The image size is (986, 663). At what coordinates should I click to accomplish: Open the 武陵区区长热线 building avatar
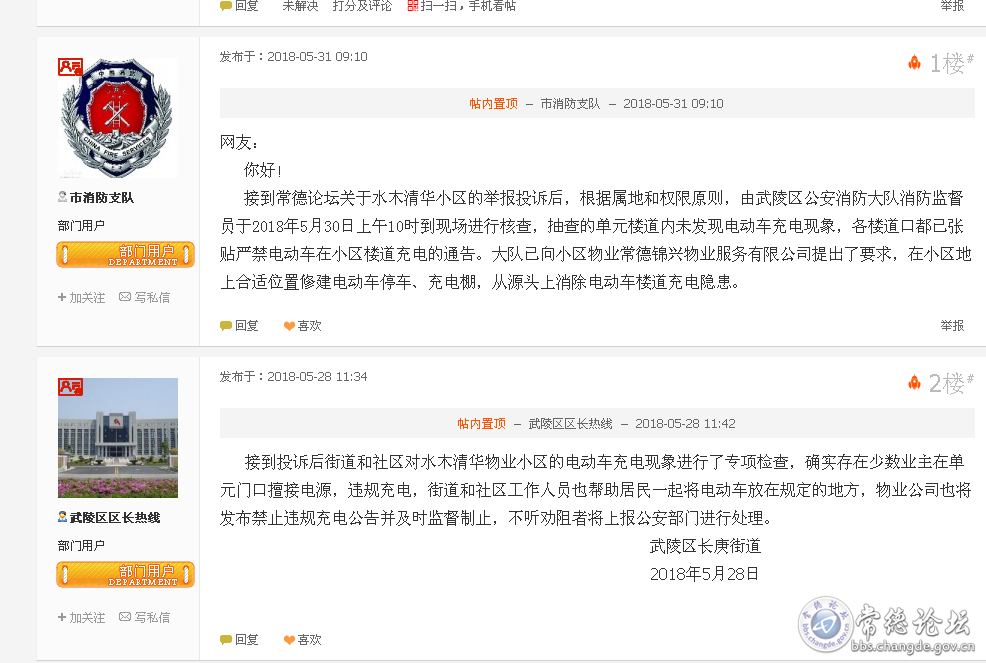click(118, 438)
